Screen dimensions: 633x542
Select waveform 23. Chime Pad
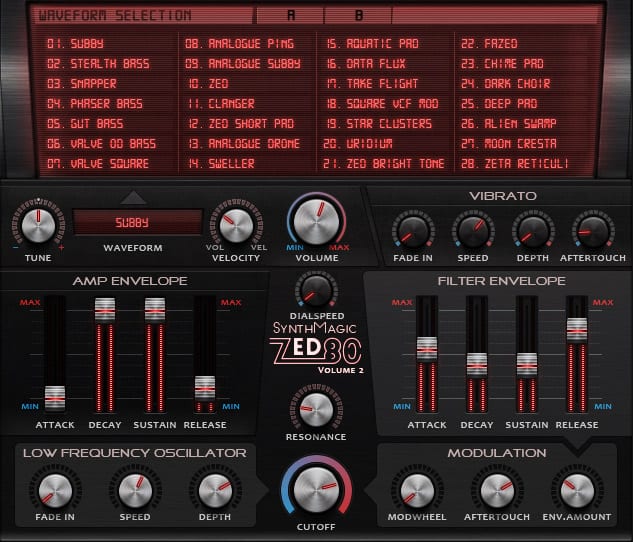[502, 64]
